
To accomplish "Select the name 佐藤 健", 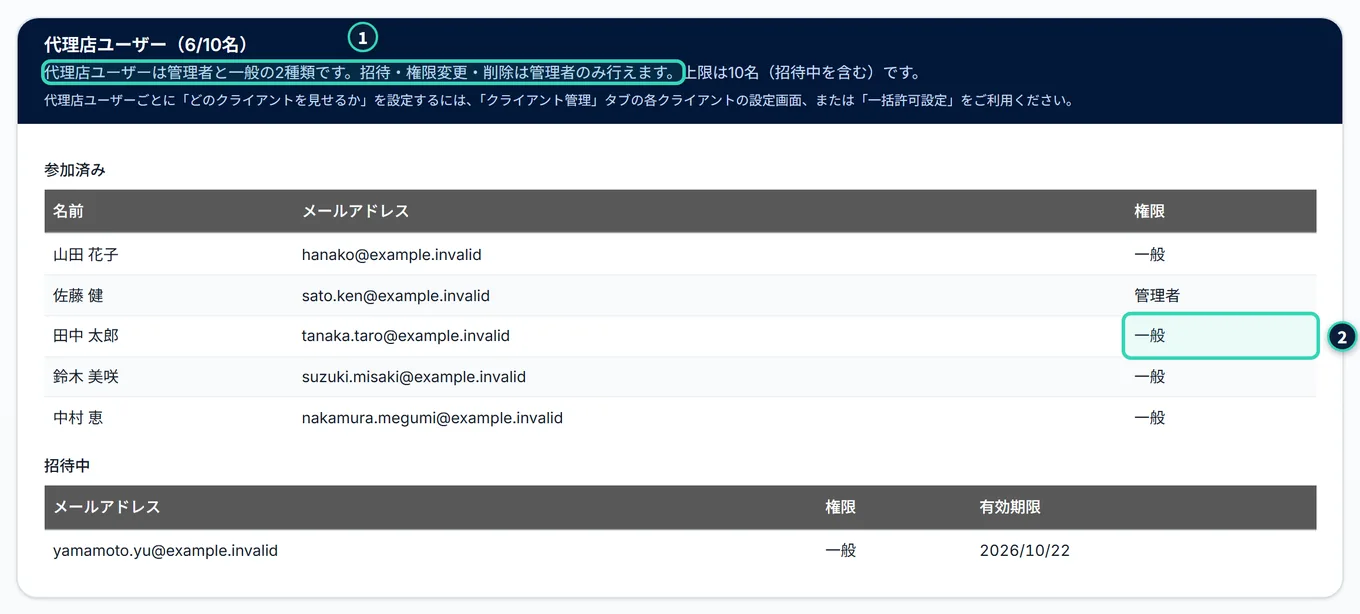I will pos(78,295).
